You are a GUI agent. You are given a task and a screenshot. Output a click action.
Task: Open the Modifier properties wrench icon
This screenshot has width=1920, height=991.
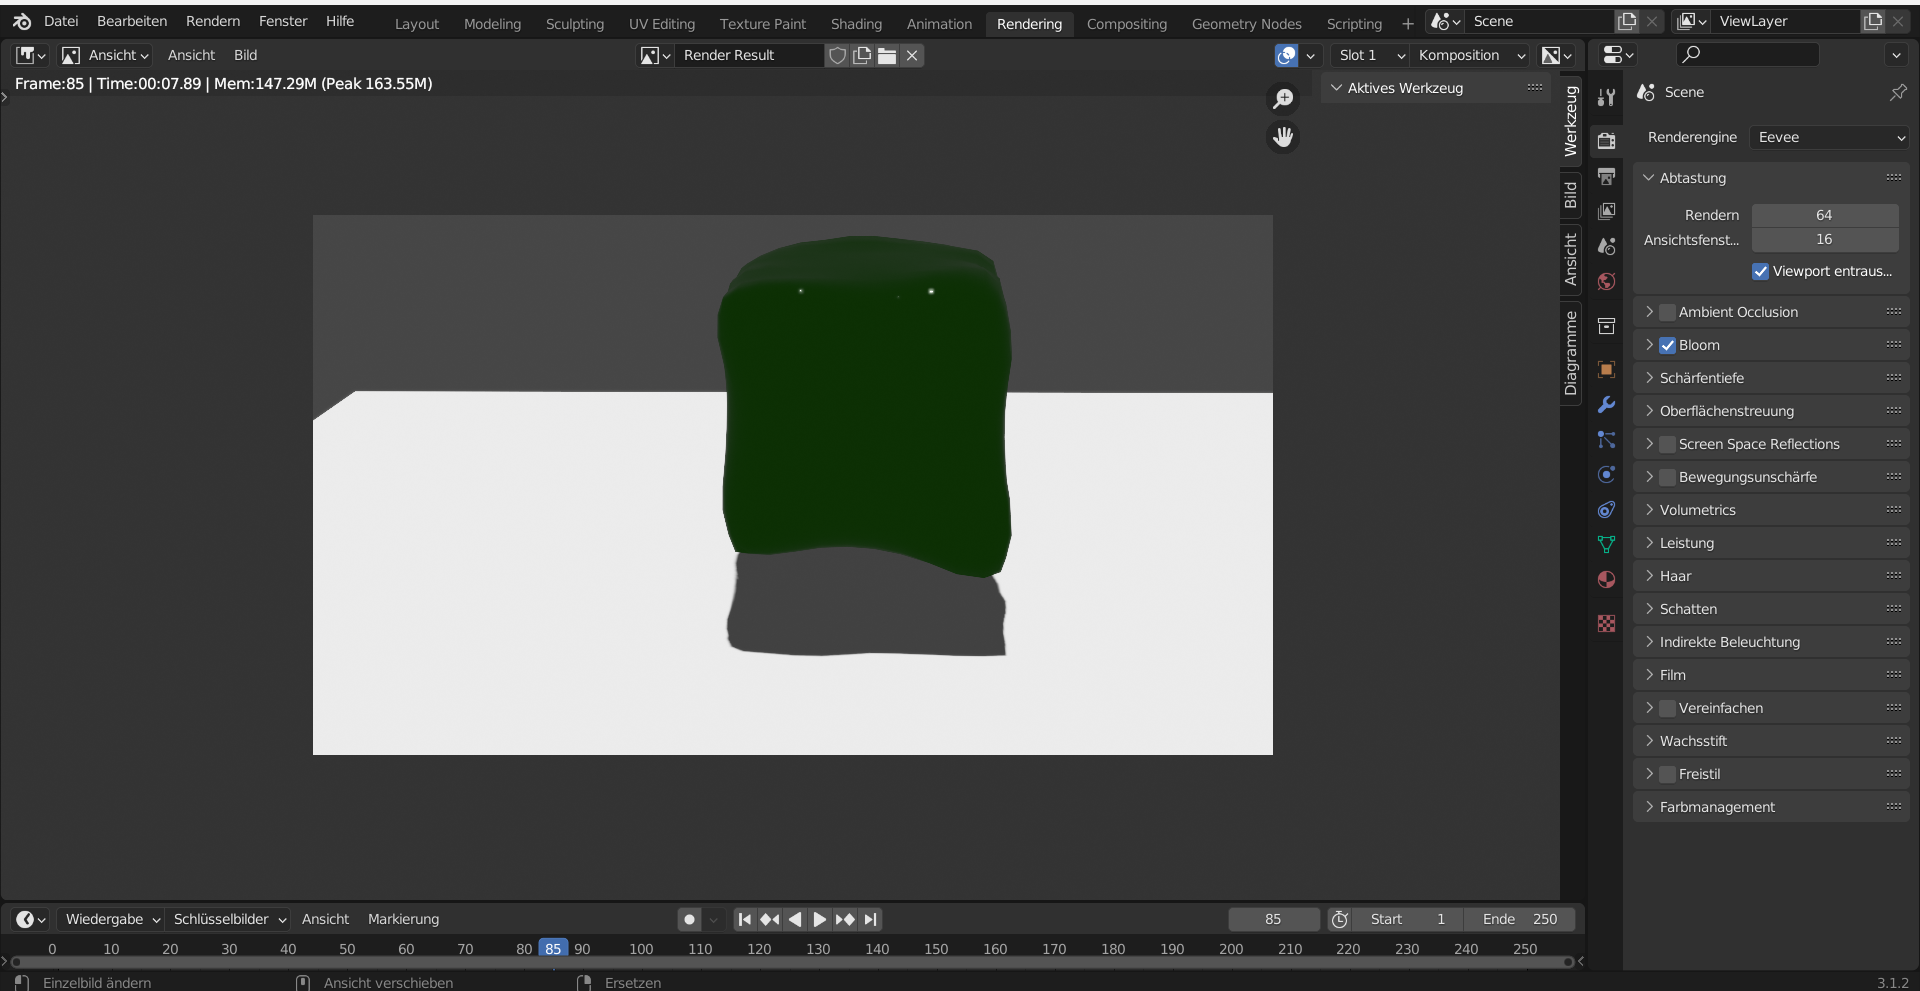(x=1606, y=405)
